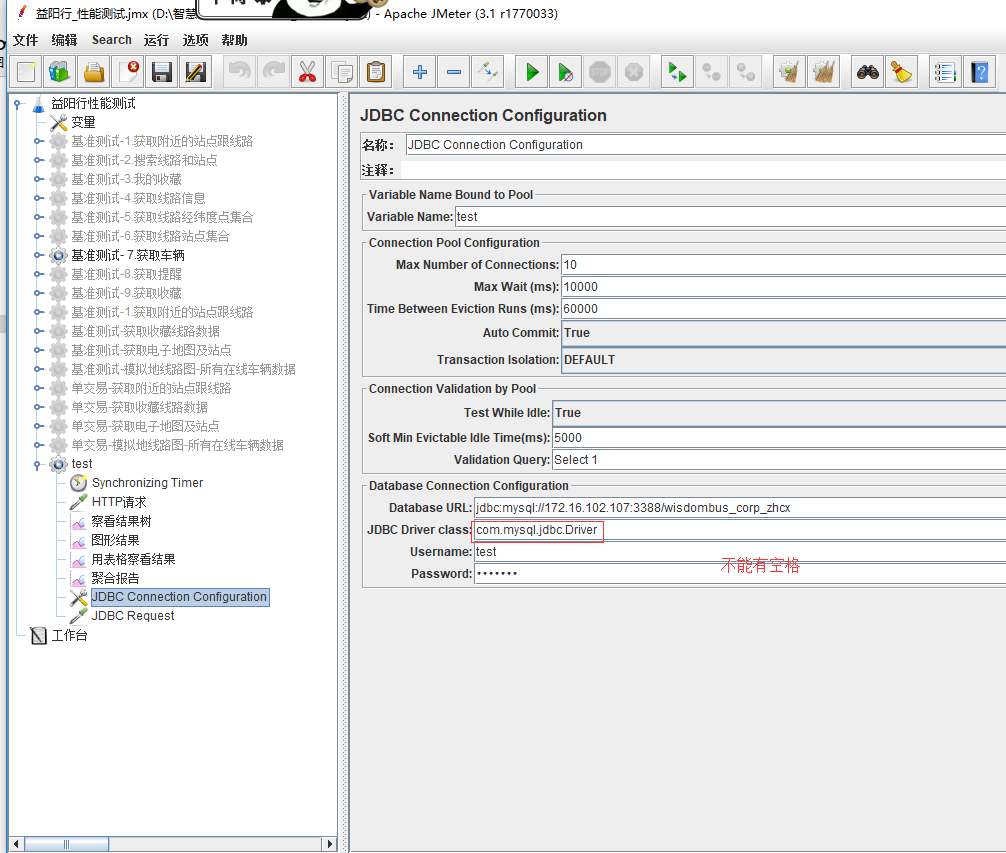Open the Auto Commit dropdown
Screen dimensions: 1006x853
(x=783, y=333)
